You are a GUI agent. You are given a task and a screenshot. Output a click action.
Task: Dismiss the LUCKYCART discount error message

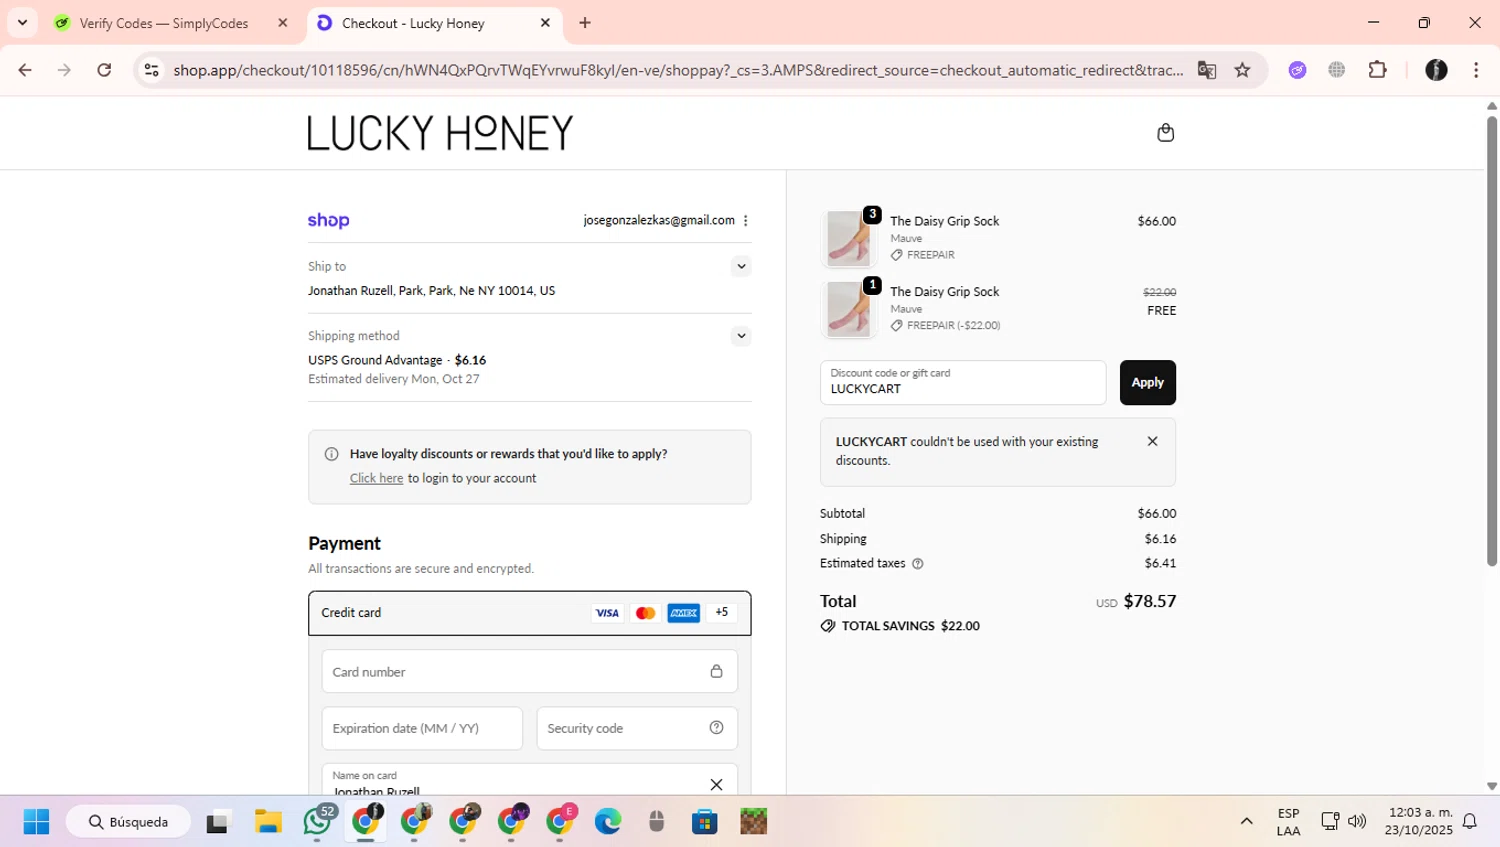pos(1152,441)
